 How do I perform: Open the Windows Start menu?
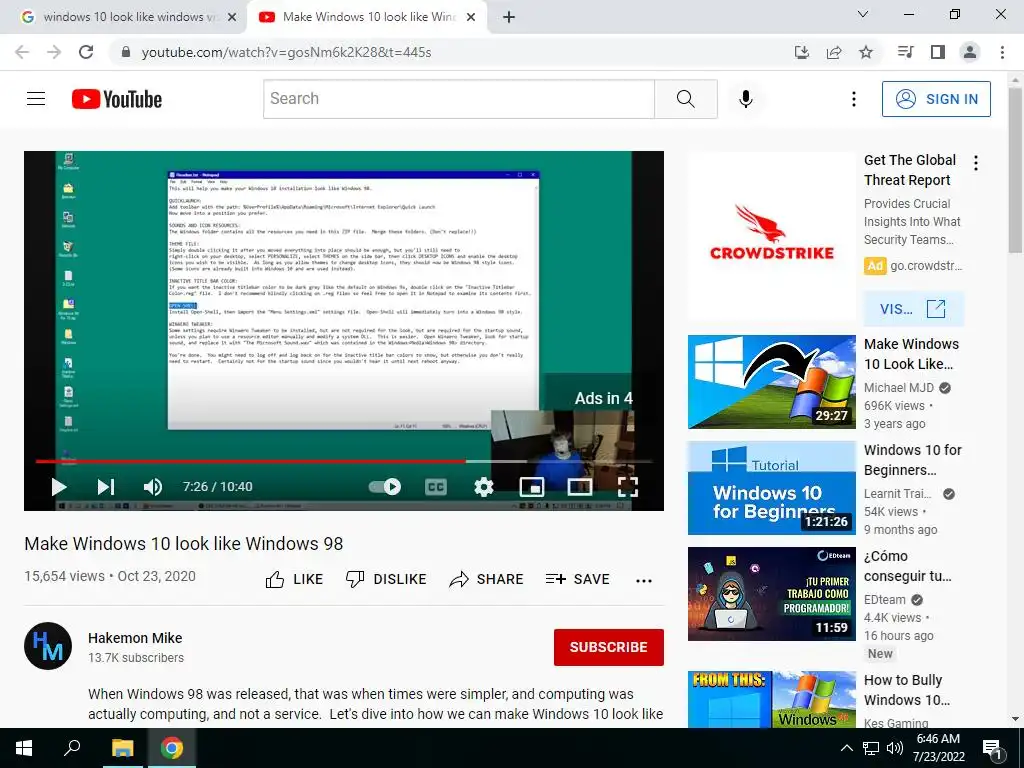(x=24, y=748)
